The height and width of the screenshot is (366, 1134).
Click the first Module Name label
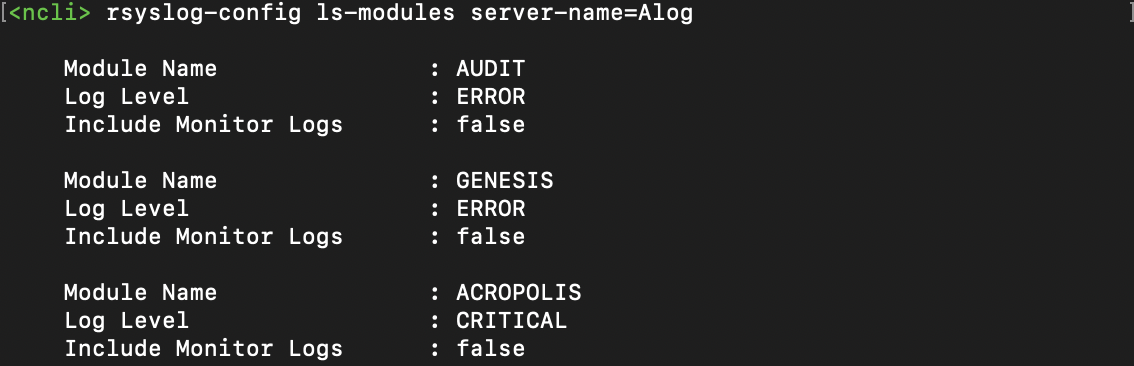[x=140, y=69]
